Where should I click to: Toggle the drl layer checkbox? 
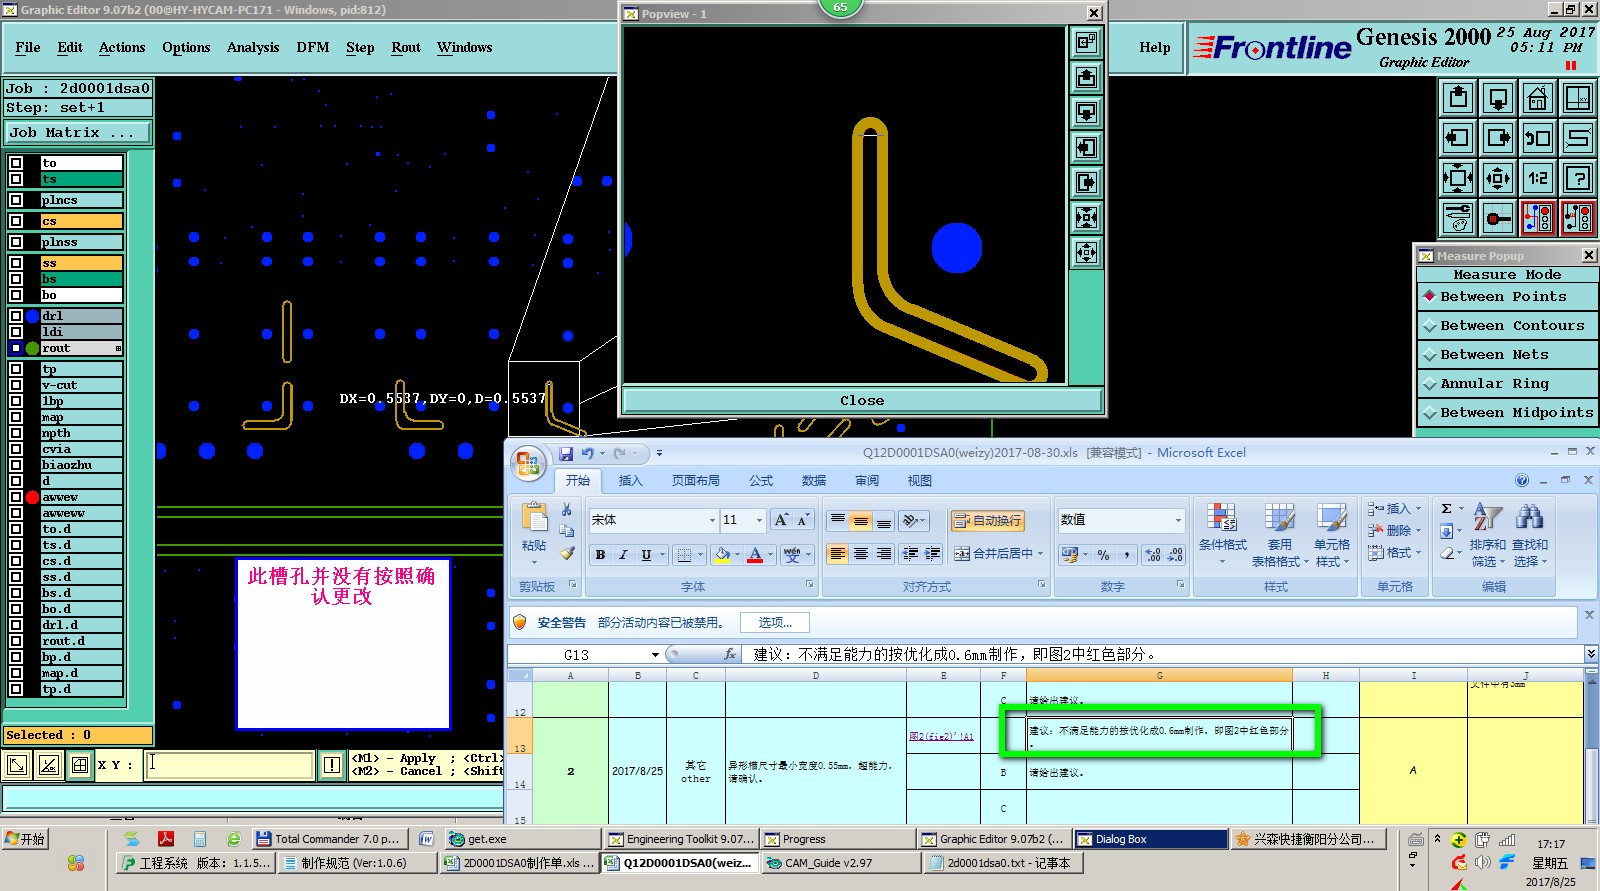[16, 316]
